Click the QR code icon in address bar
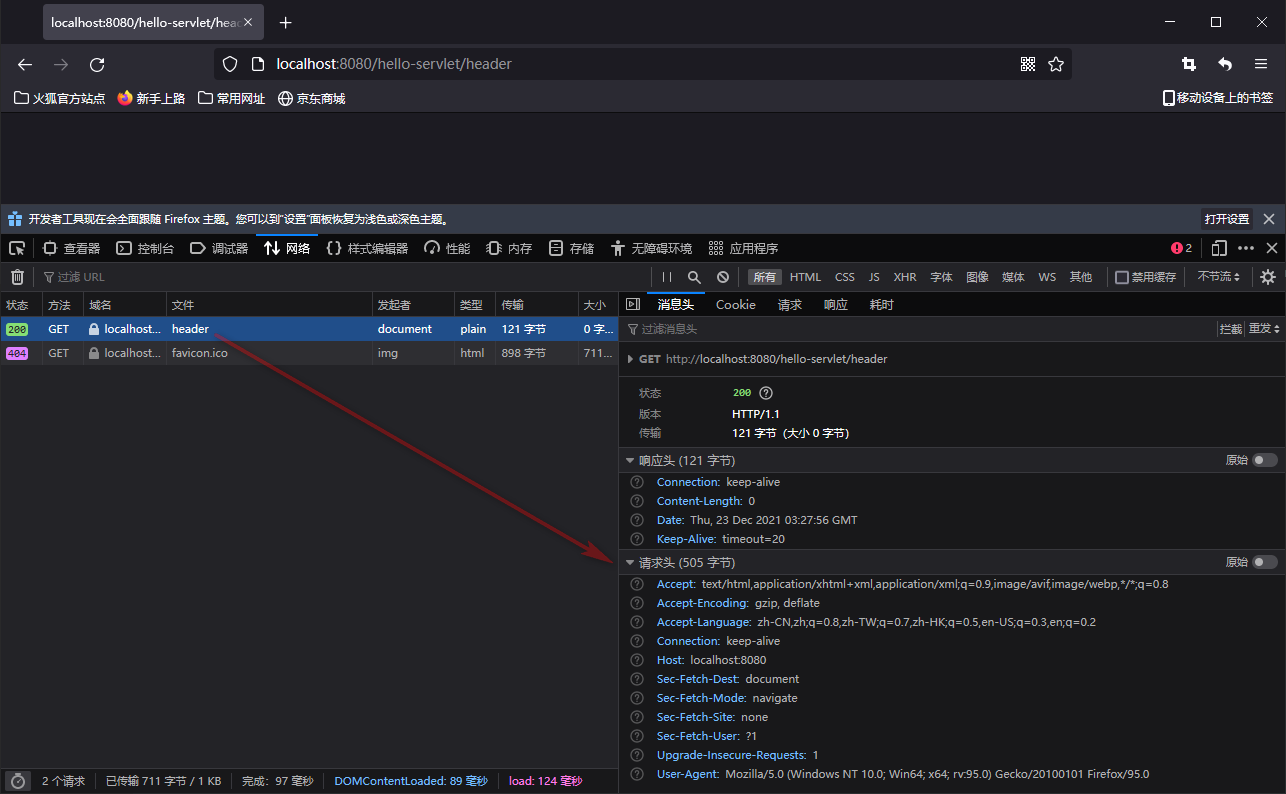Image resolution: width=1286 pixels, height=794 pixels. click(x=1027, y=64)
